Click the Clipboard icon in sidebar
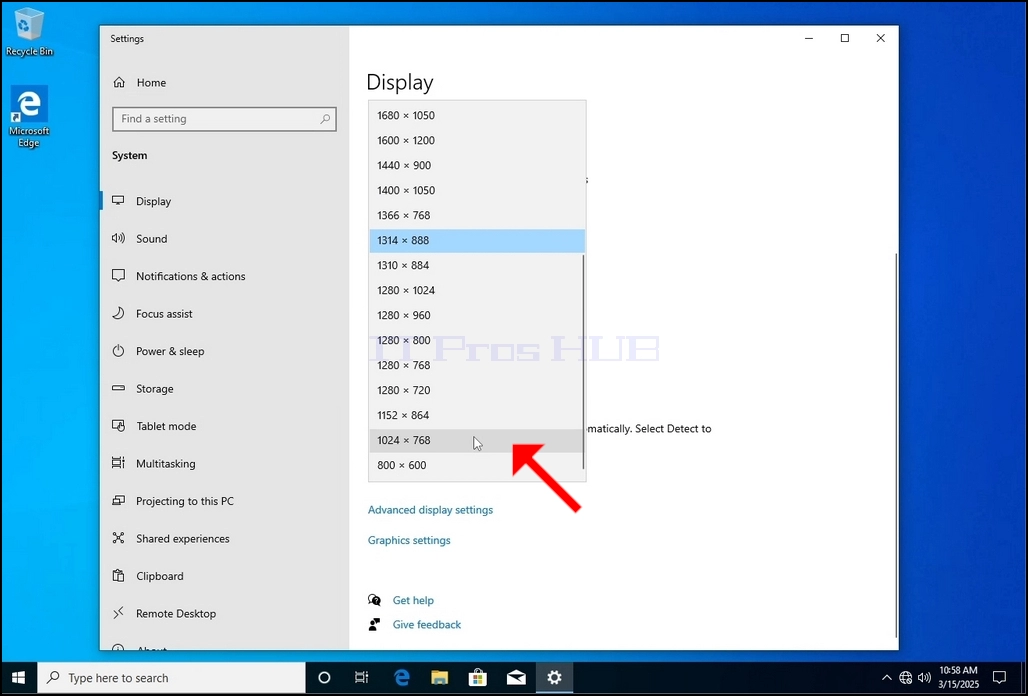 (118, 576)
